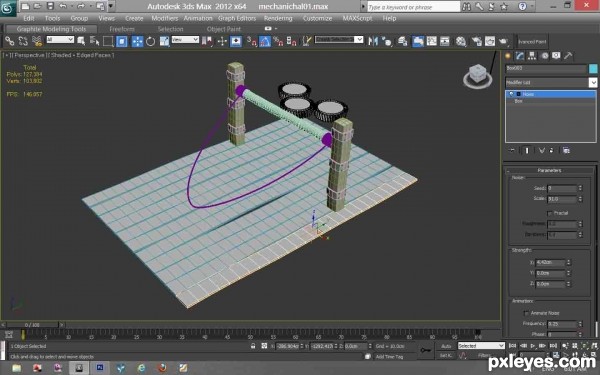Viewport: 600px width, 375px height.
Task: Enable the Fractal checkbox
Action: 550,213
